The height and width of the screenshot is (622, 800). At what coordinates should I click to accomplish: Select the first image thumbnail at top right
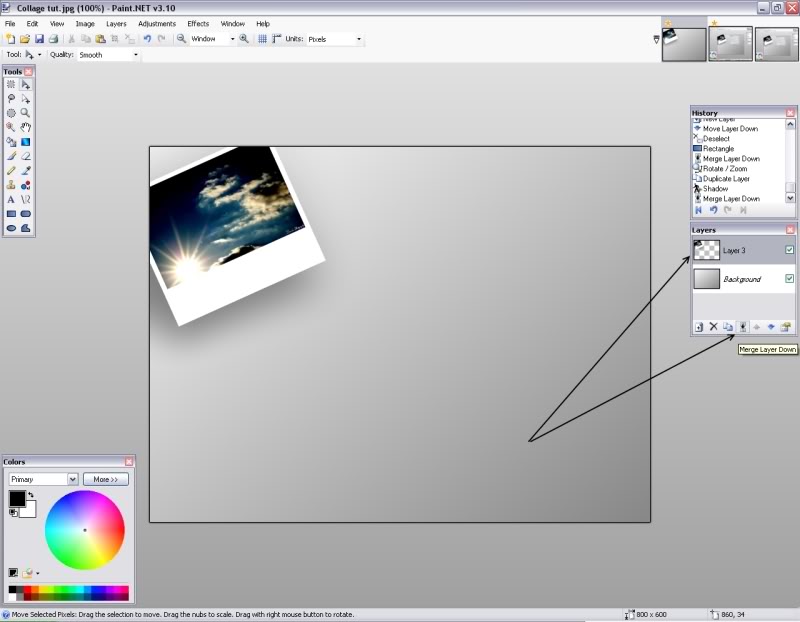tap(684, 44)
